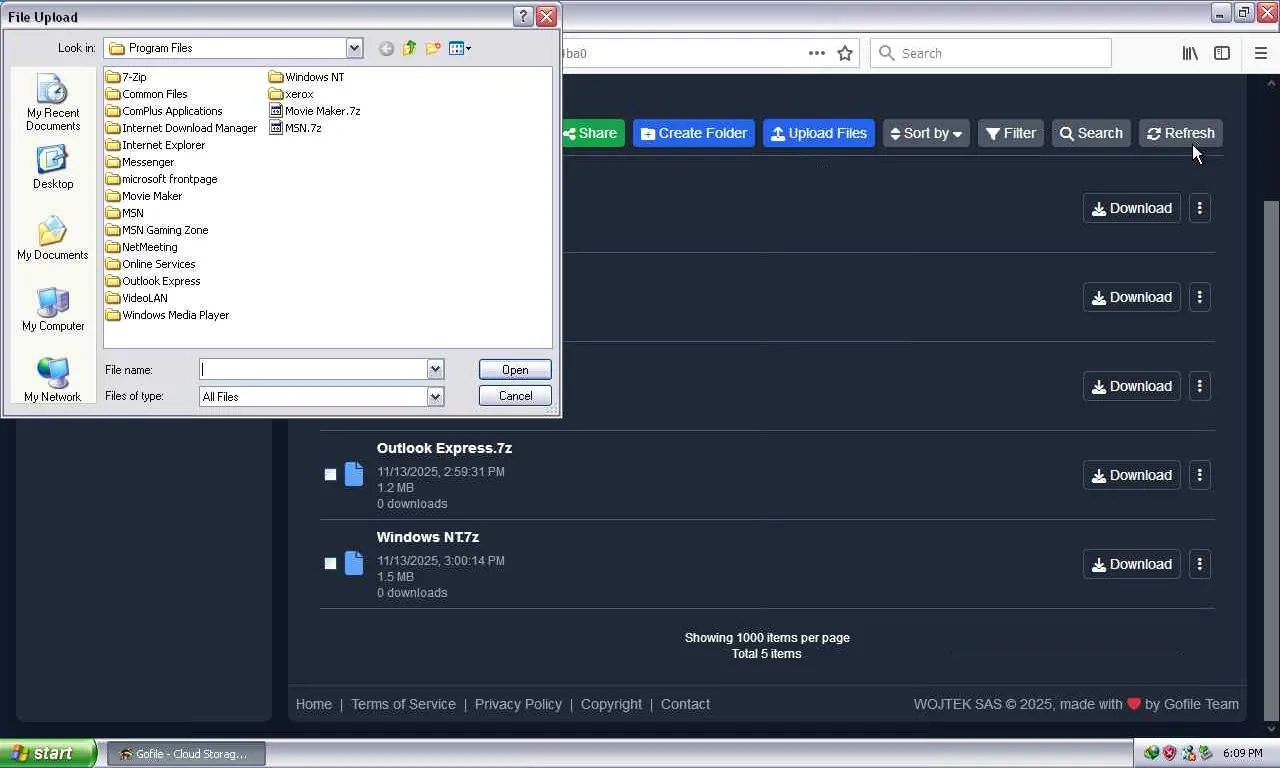Cancel the File Upload dialog
The image size is (1280, 768).
pos(515,396)
